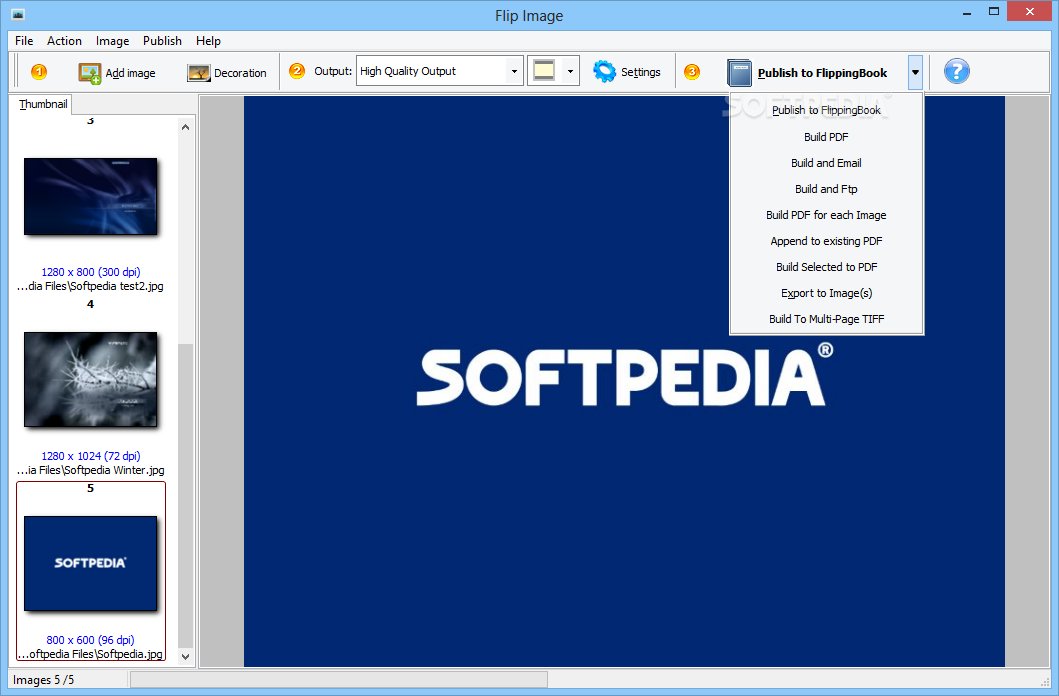Choose Append to existing PDF
This screenshot has width=1059, height=696.
click(x=826, y=241)
